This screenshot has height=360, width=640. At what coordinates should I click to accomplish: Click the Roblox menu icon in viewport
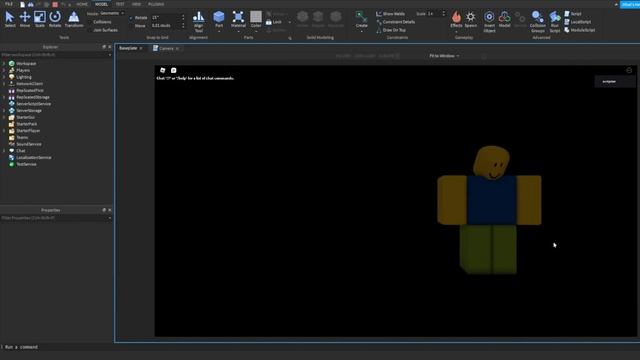point(162,70)
